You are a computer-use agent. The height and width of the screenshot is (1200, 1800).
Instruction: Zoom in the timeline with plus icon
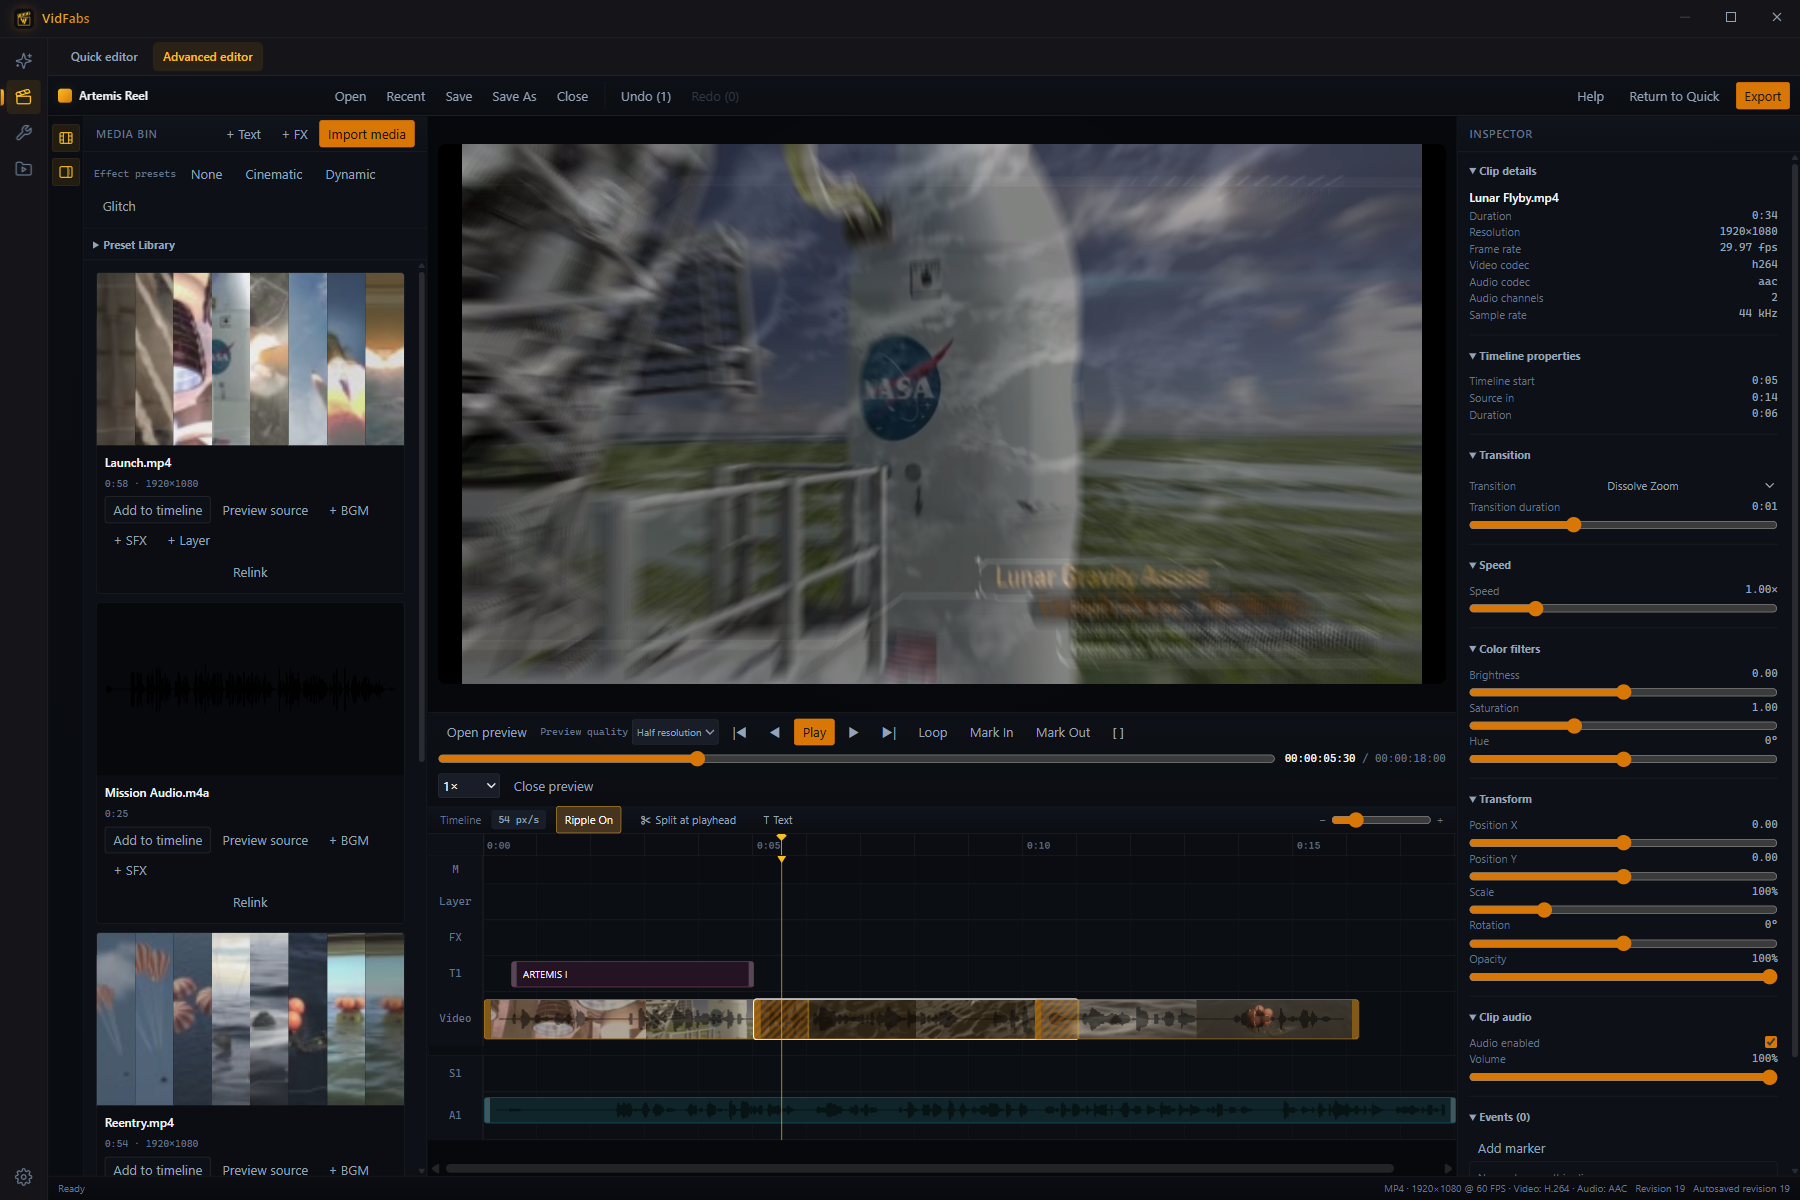pos(1440,820)
